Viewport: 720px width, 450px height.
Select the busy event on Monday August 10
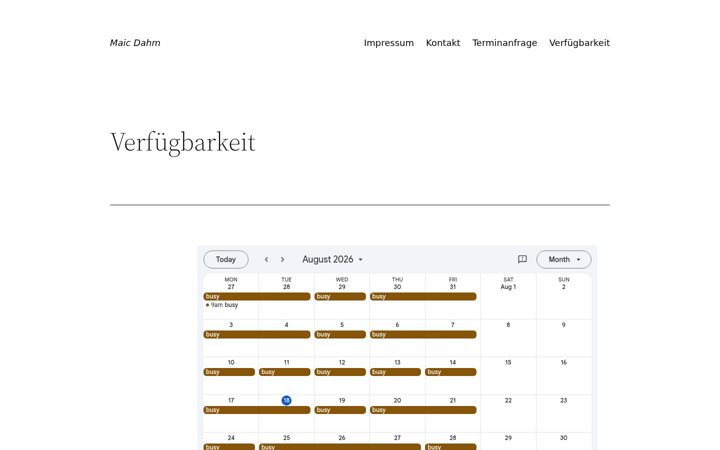click(229, 372)
